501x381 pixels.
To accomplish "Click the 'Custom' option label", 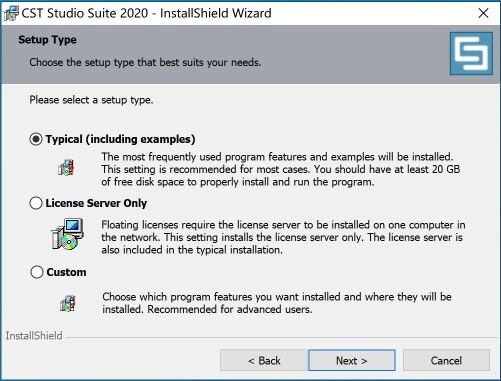I will (66, 272).
